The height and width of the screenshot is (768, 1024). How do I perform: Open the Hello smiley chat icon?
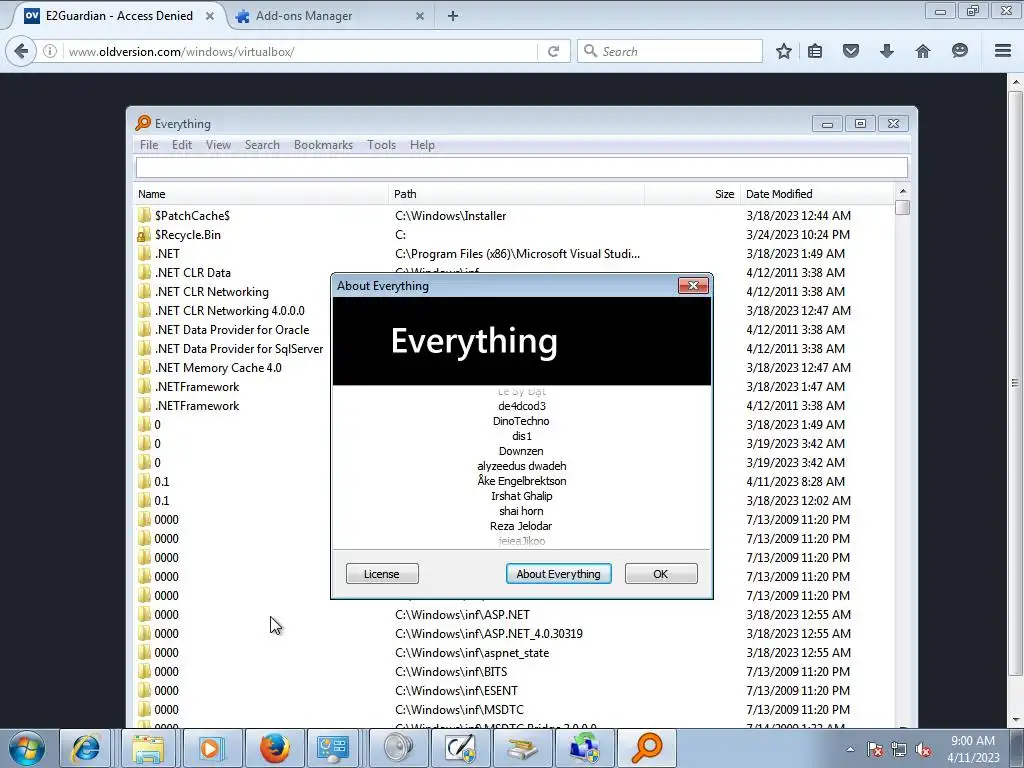(959, 51)
